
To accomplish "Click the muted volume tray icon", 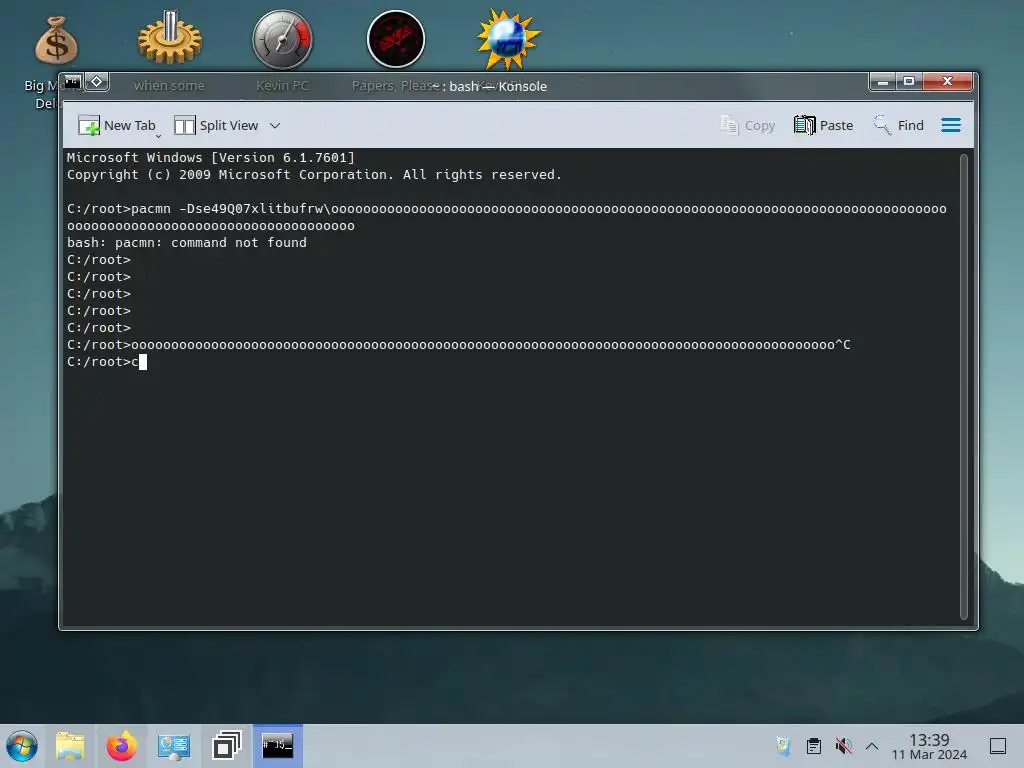I will click(x=843, y=746).
